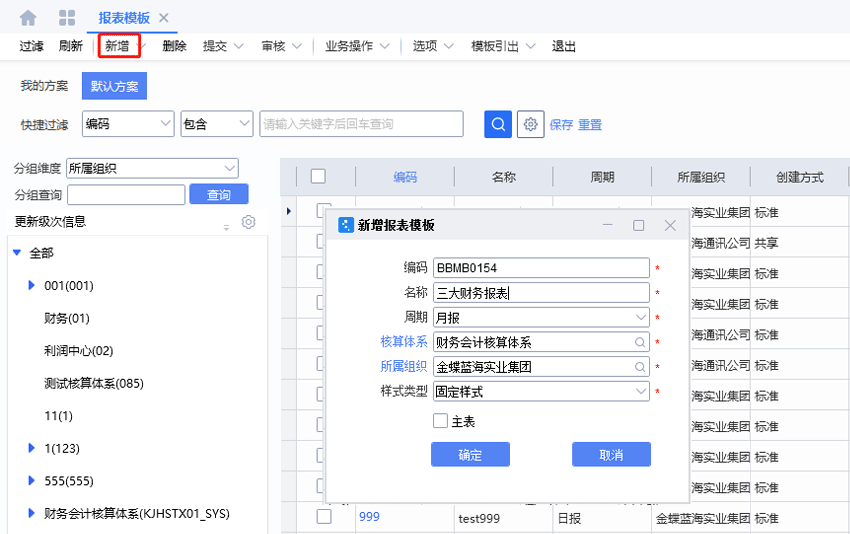Select 11(1) in the tree
This screenshot has height=534, width=850.
click(59, 416)
